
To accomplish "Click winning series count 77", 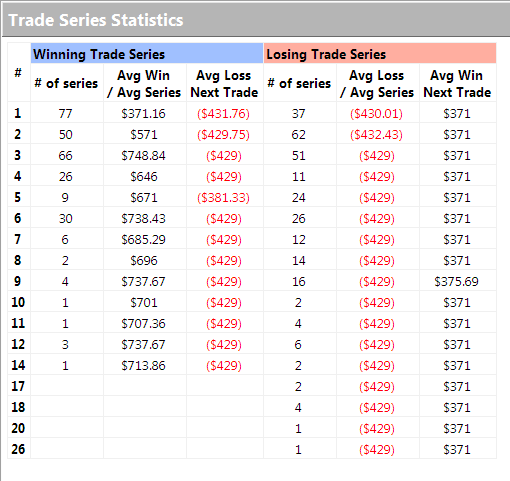I will [x=65, y=114].
